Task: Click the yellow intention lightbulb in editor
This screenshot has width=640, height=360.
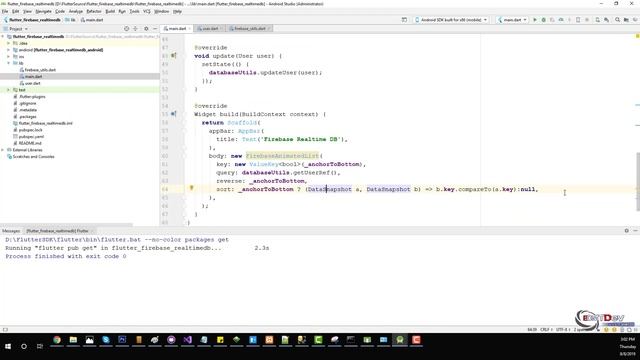Action: click(x=191, y=188)
